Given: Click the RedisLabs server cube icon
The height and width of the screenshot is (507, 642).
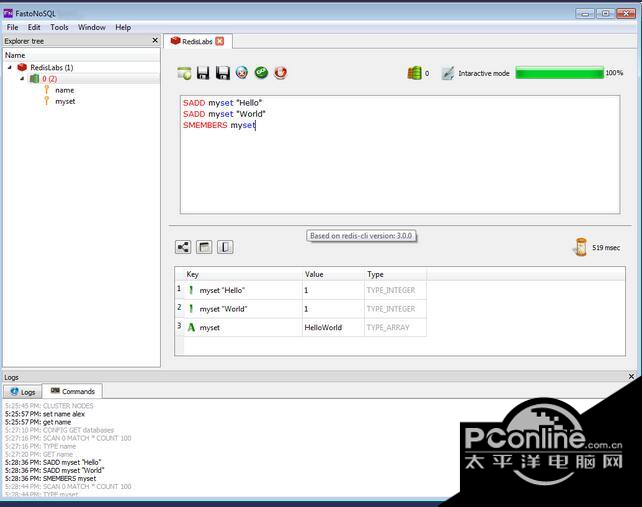Looking at the screenshot, I should 22,67.
